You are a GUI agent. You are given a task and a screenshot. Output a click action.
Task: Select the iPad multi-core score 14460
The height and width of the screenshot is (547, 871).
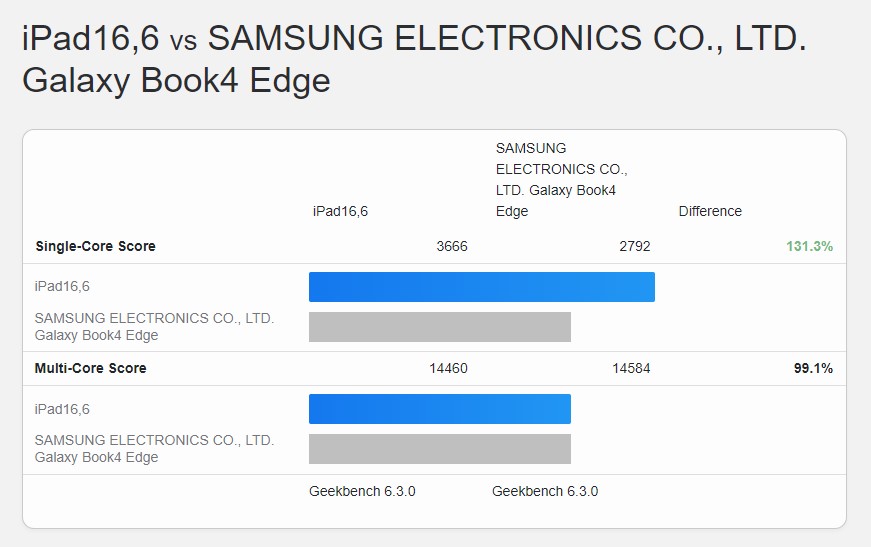pyautogui.click(x=448, y=368)
